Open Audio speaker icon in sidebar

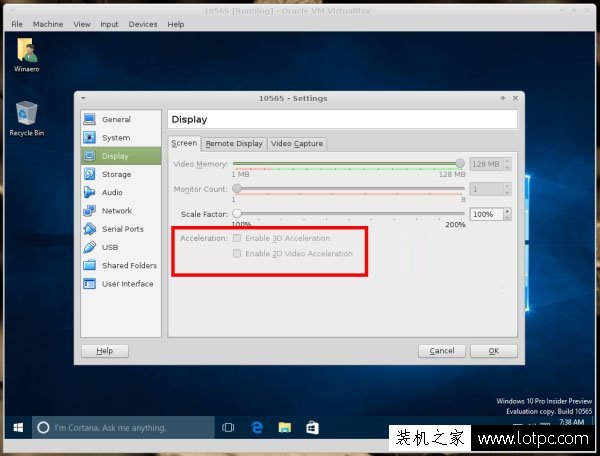pos(90,192)
